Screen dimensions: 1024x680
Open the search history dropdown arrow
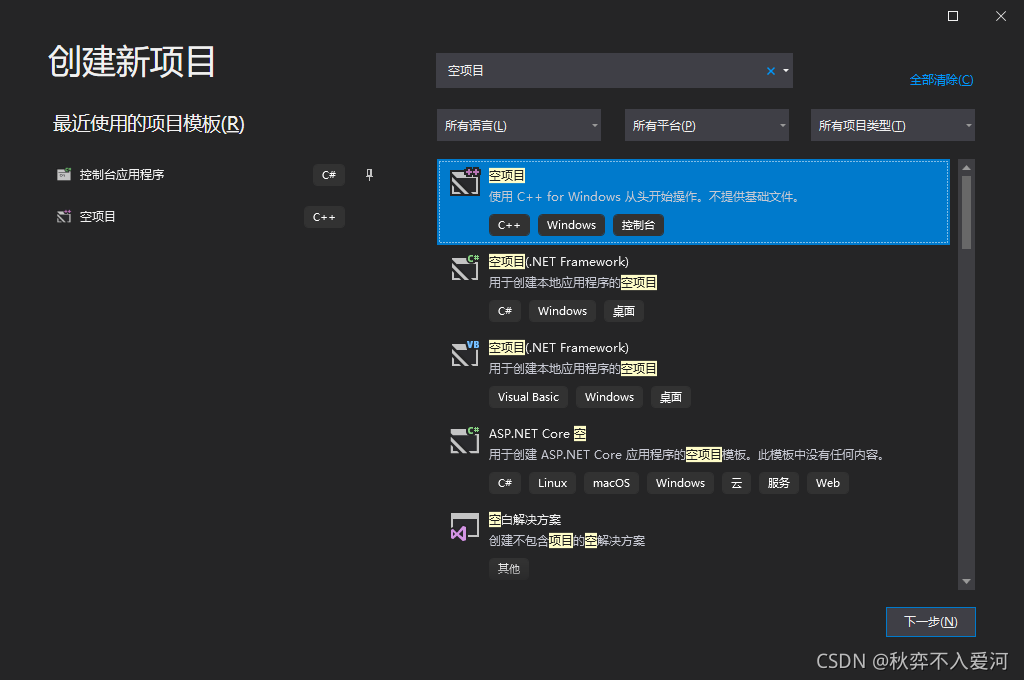[786, 71]
